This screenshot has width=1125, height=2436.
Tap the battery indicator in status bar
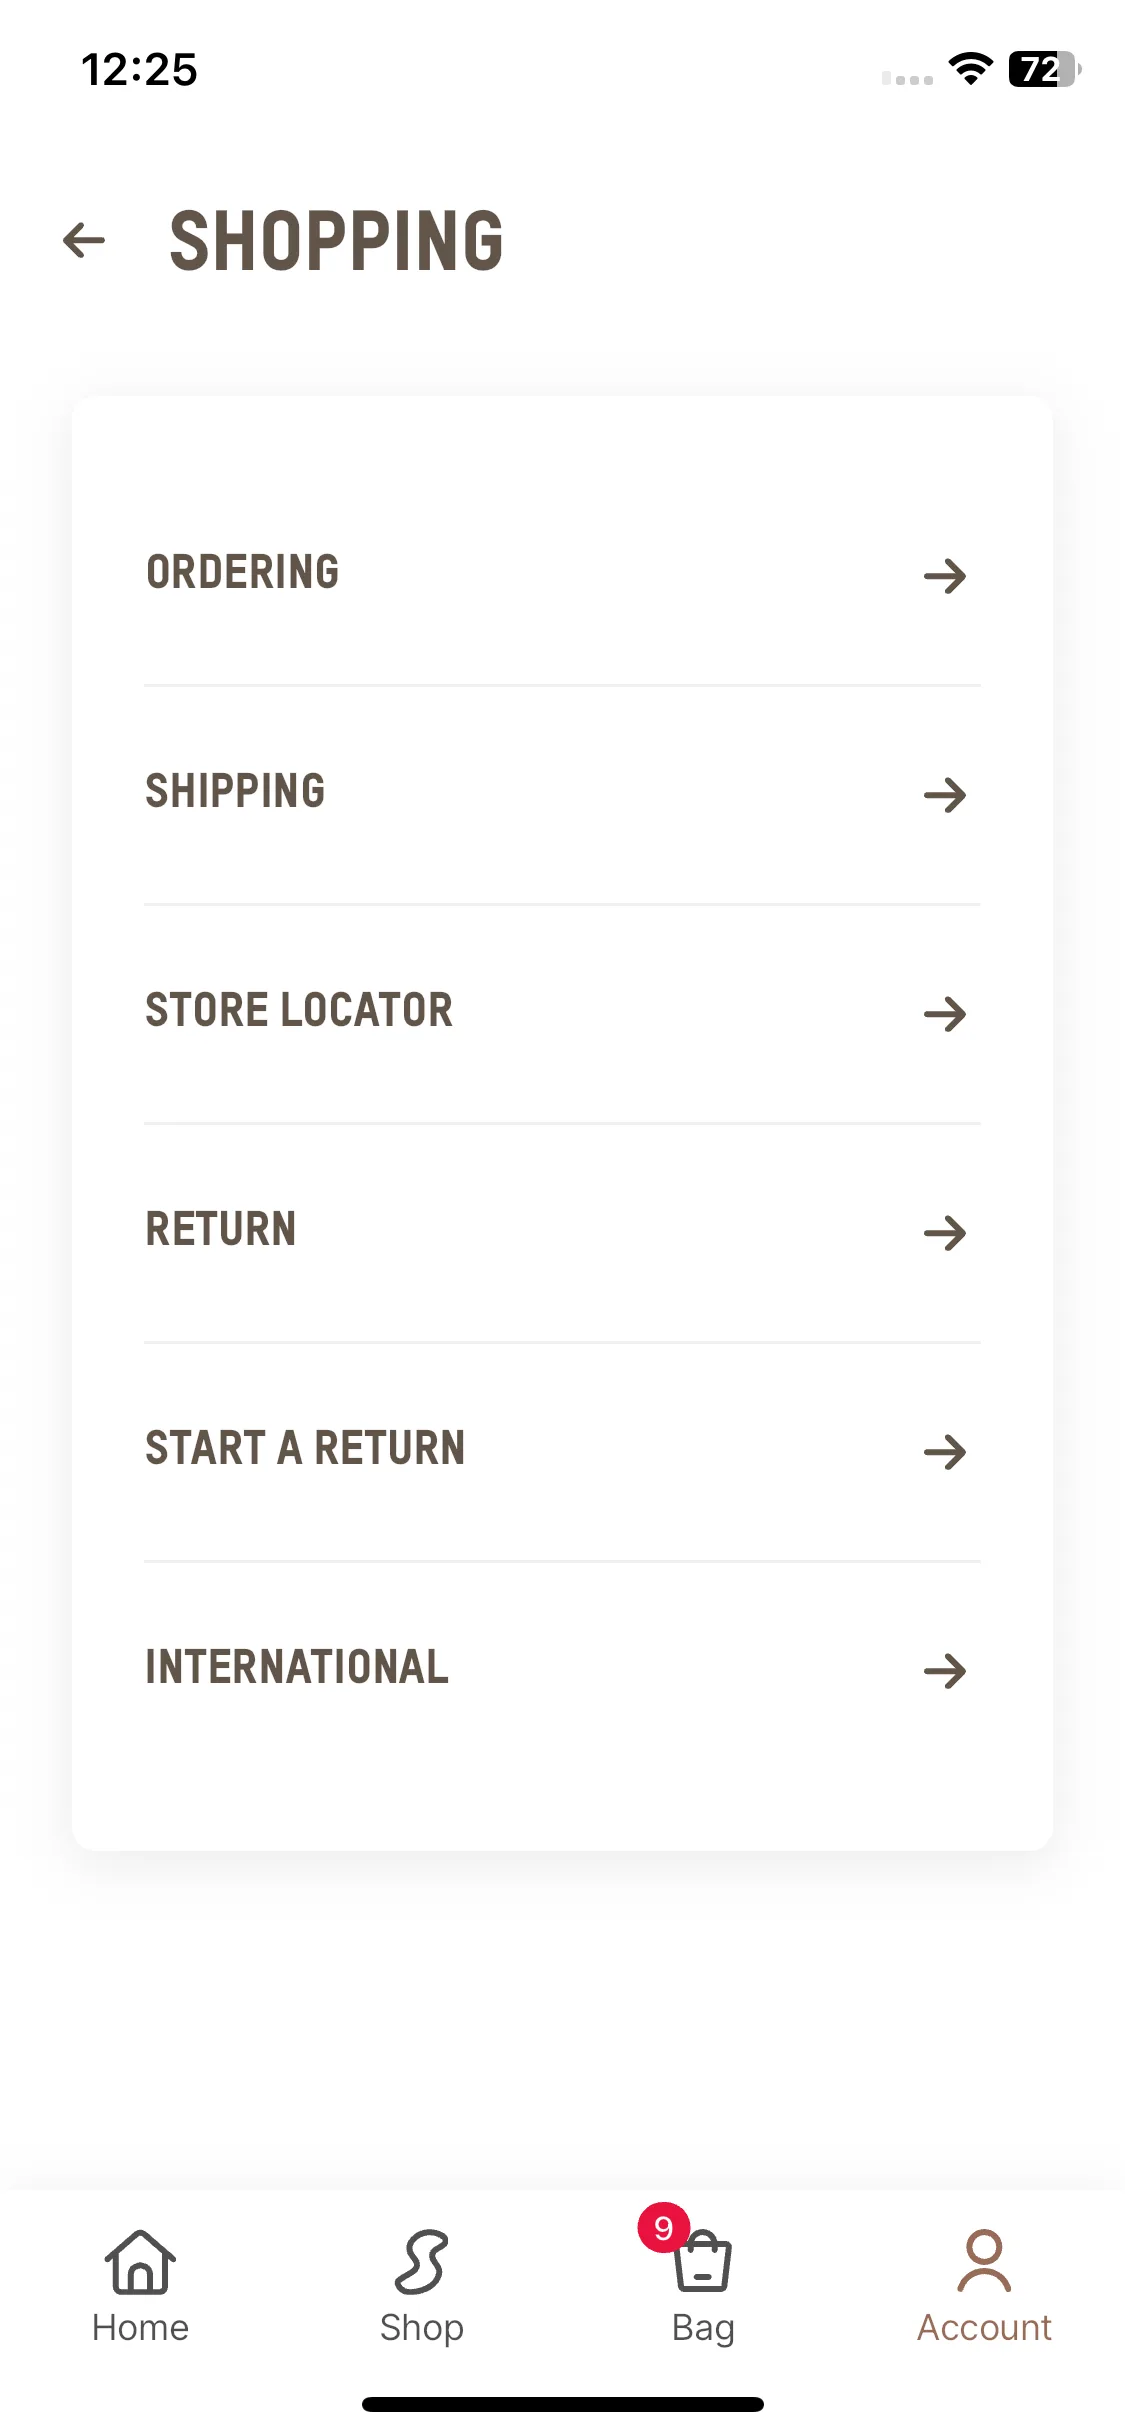1044,69
